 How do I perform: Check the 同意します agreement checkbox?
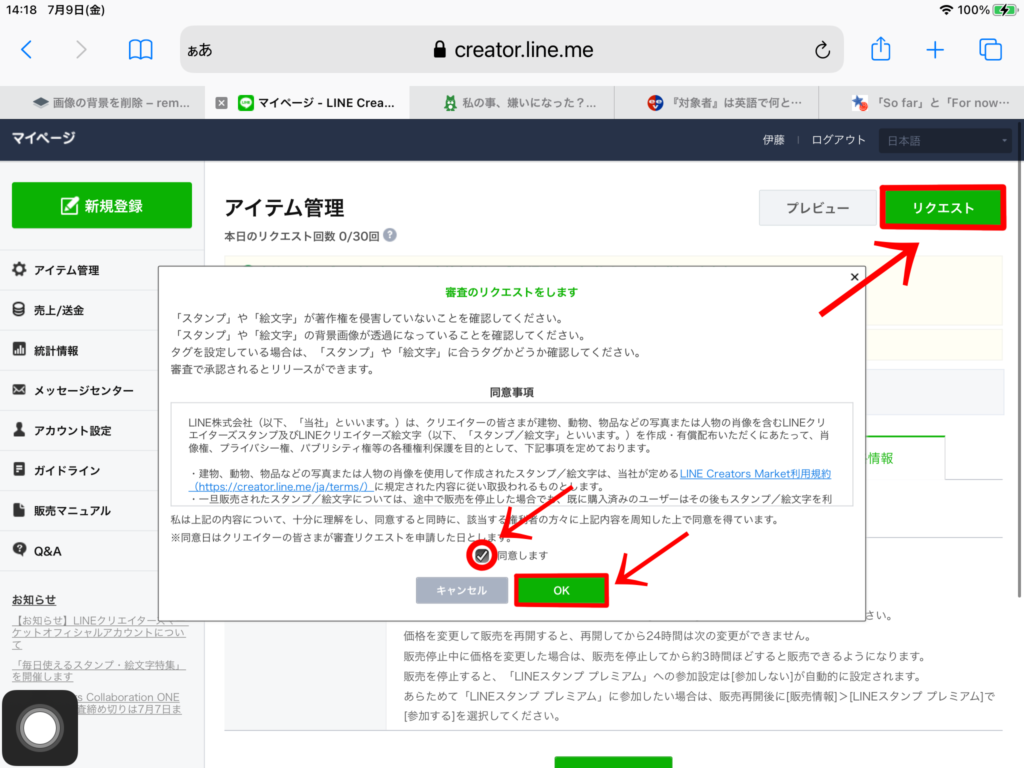pos(480,555)
